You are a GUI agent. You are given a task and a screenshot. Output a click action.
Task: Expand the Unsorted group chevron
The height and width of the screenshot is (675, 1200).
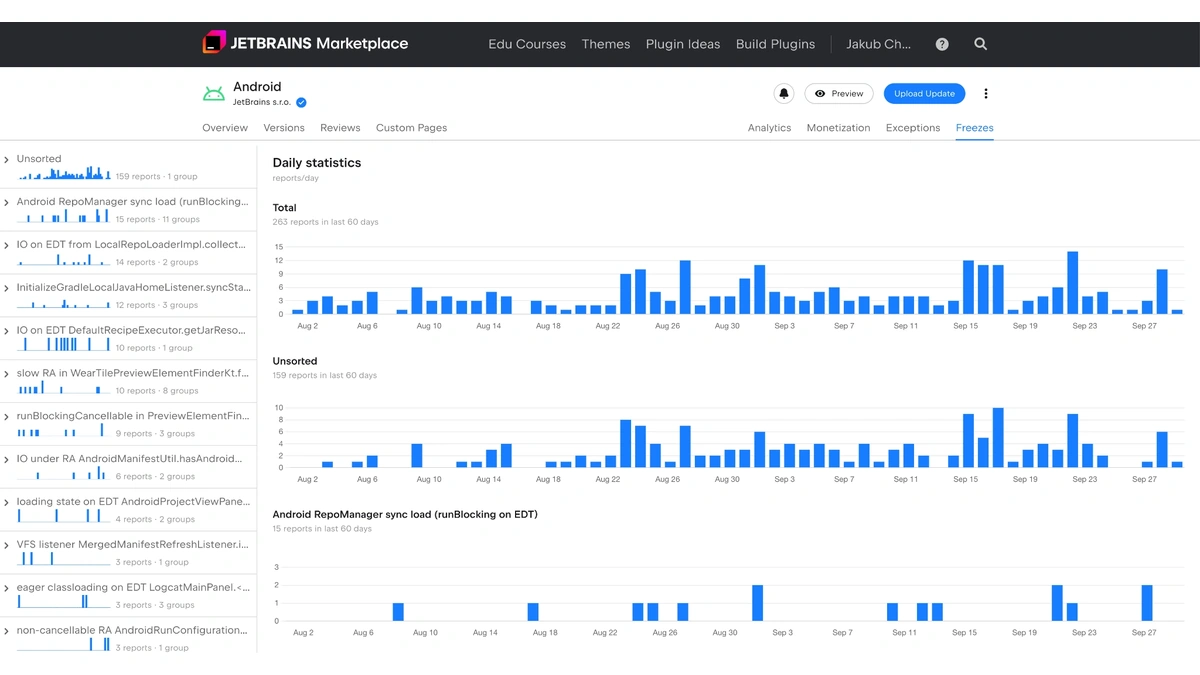(x=7, y=159)
